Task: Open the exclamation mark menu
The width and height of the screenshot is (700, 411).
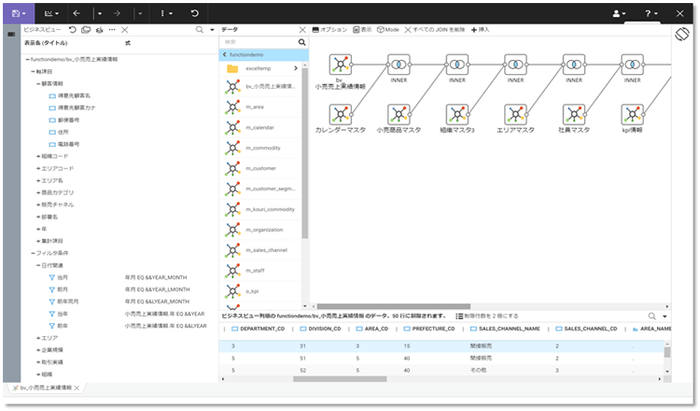Action: 167,13
